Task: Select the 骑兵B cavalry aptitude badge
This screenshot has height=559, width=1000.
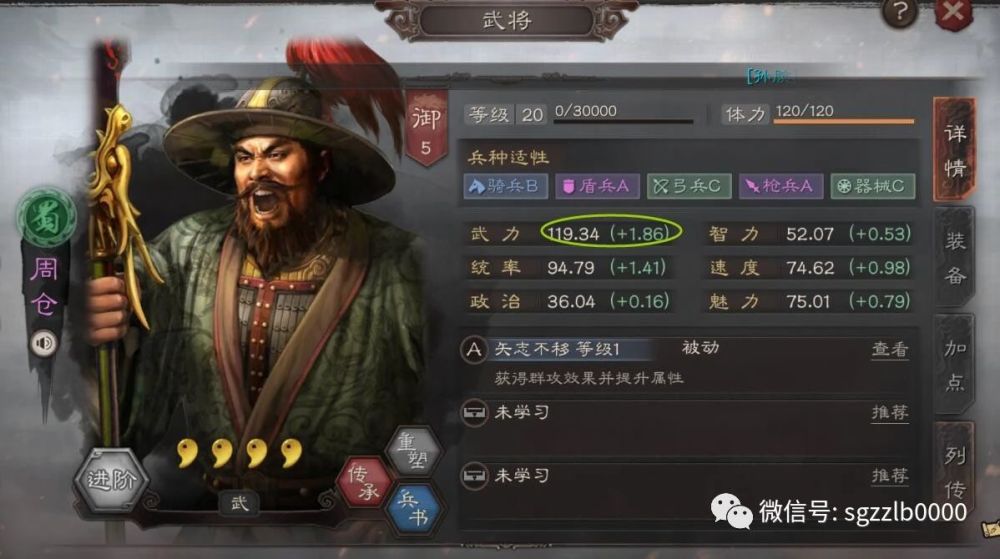Action: [505, 186]
